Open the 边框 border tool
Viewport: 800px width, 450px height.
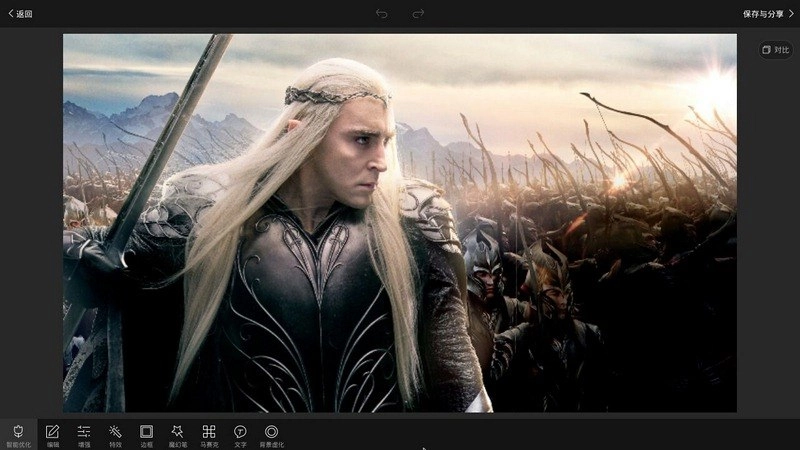tap(146, 434)
